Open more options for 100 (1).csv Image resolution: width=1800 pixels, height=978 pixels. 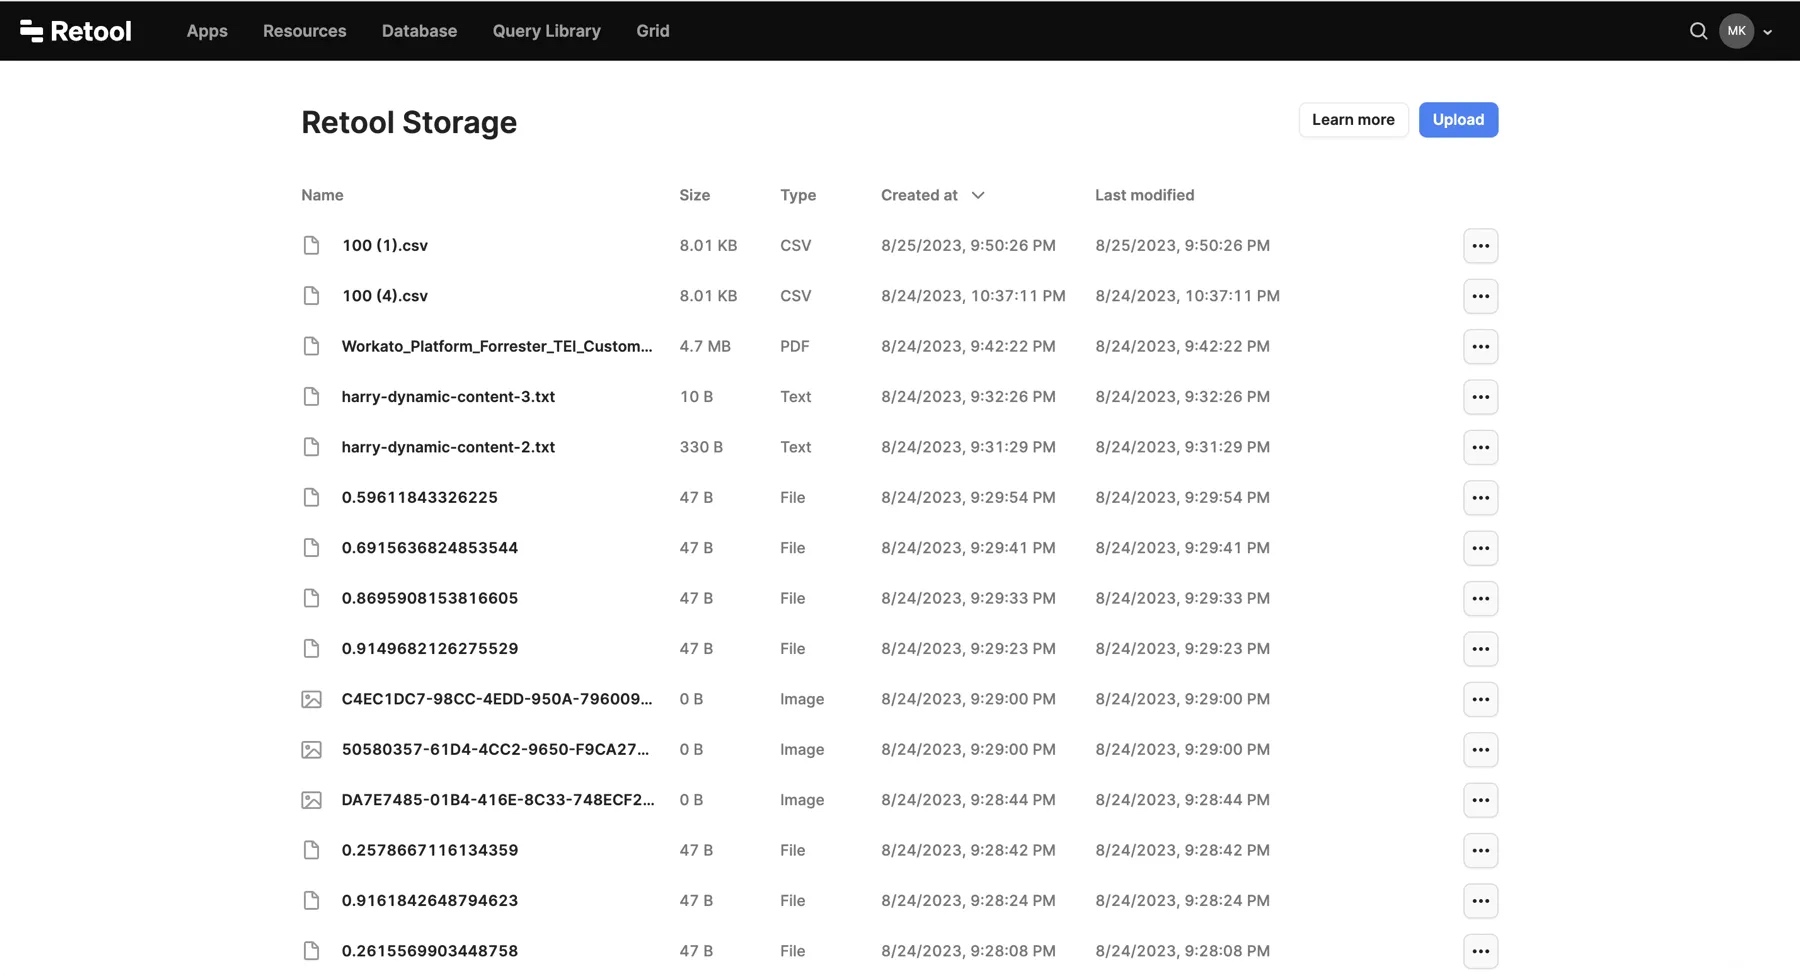pos(1480,246)
